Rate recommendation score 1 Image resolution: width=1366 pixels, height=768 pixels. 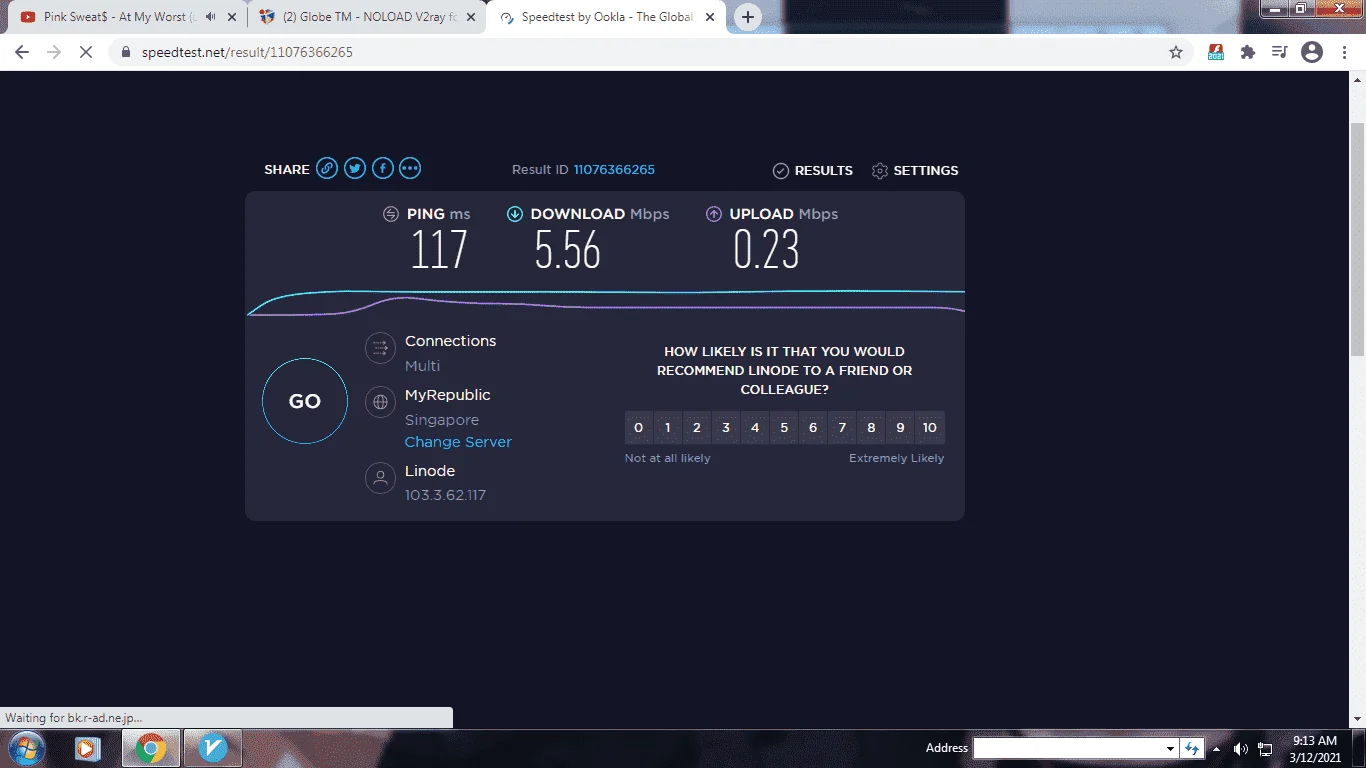click(x=668, y=428)
